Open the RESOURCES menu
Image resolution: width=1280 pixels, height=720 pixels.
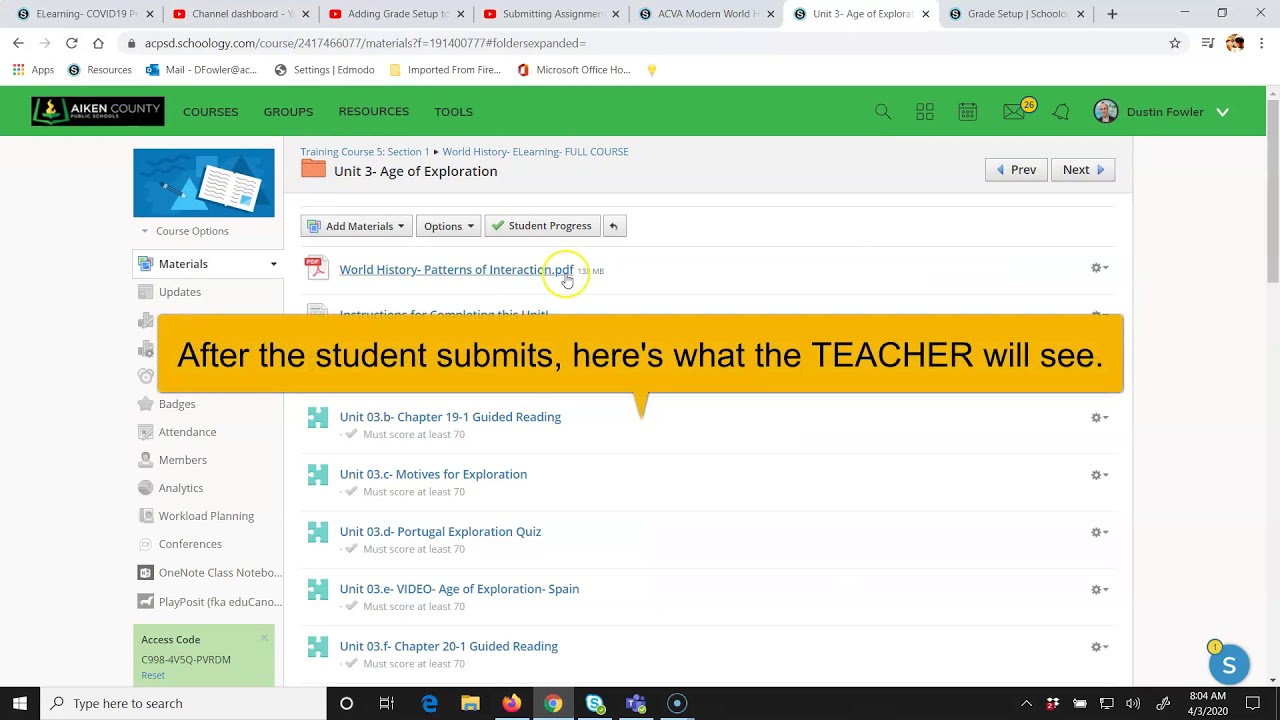pos(373,111)
